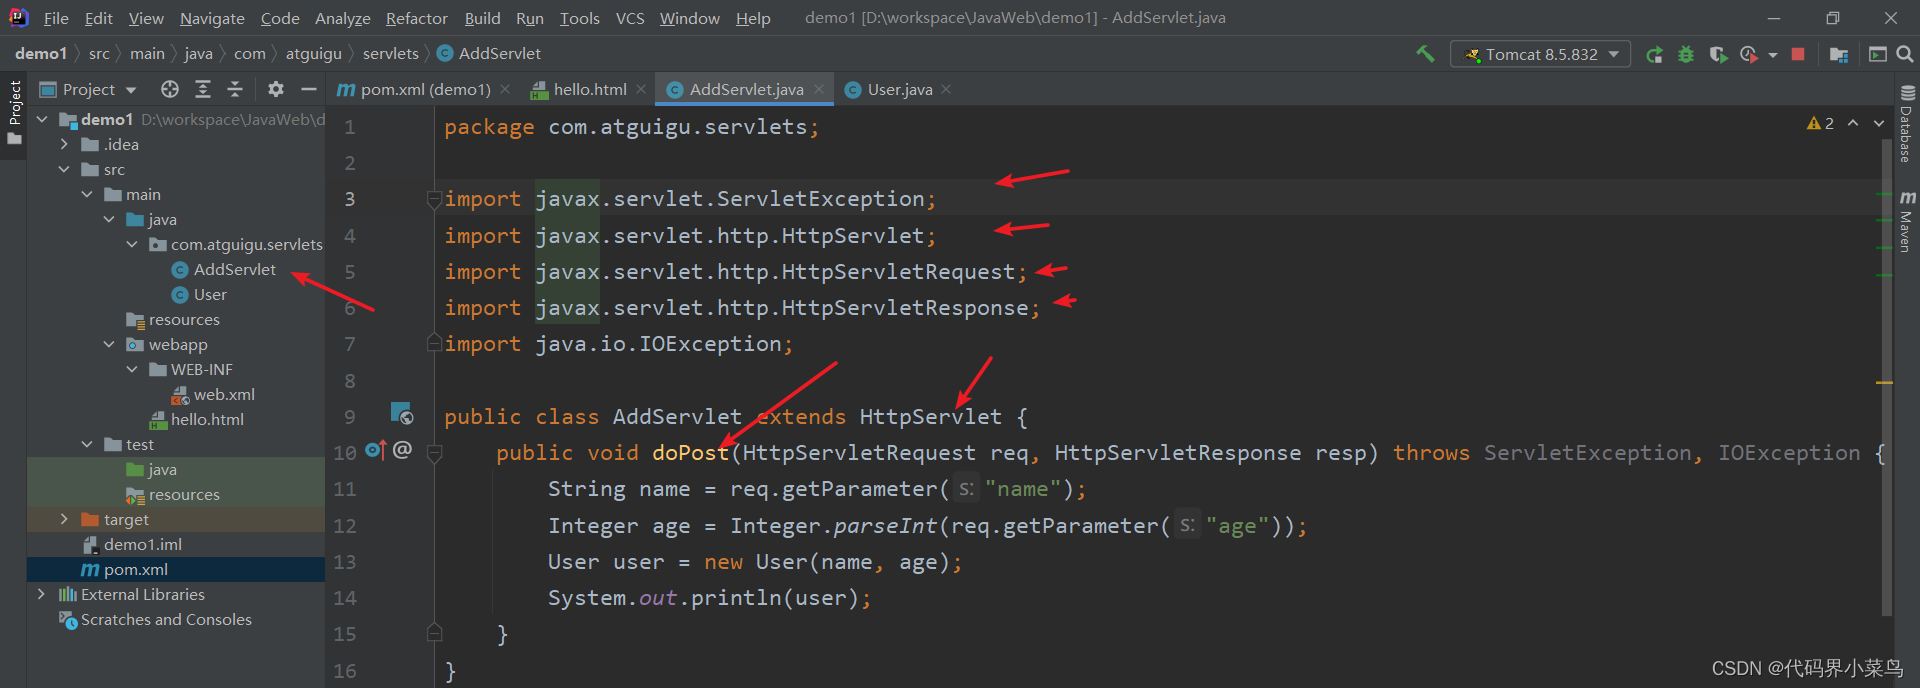Open the Tomcat 8.5.832 run configuration dropdown

click(x=1540, y=54)
